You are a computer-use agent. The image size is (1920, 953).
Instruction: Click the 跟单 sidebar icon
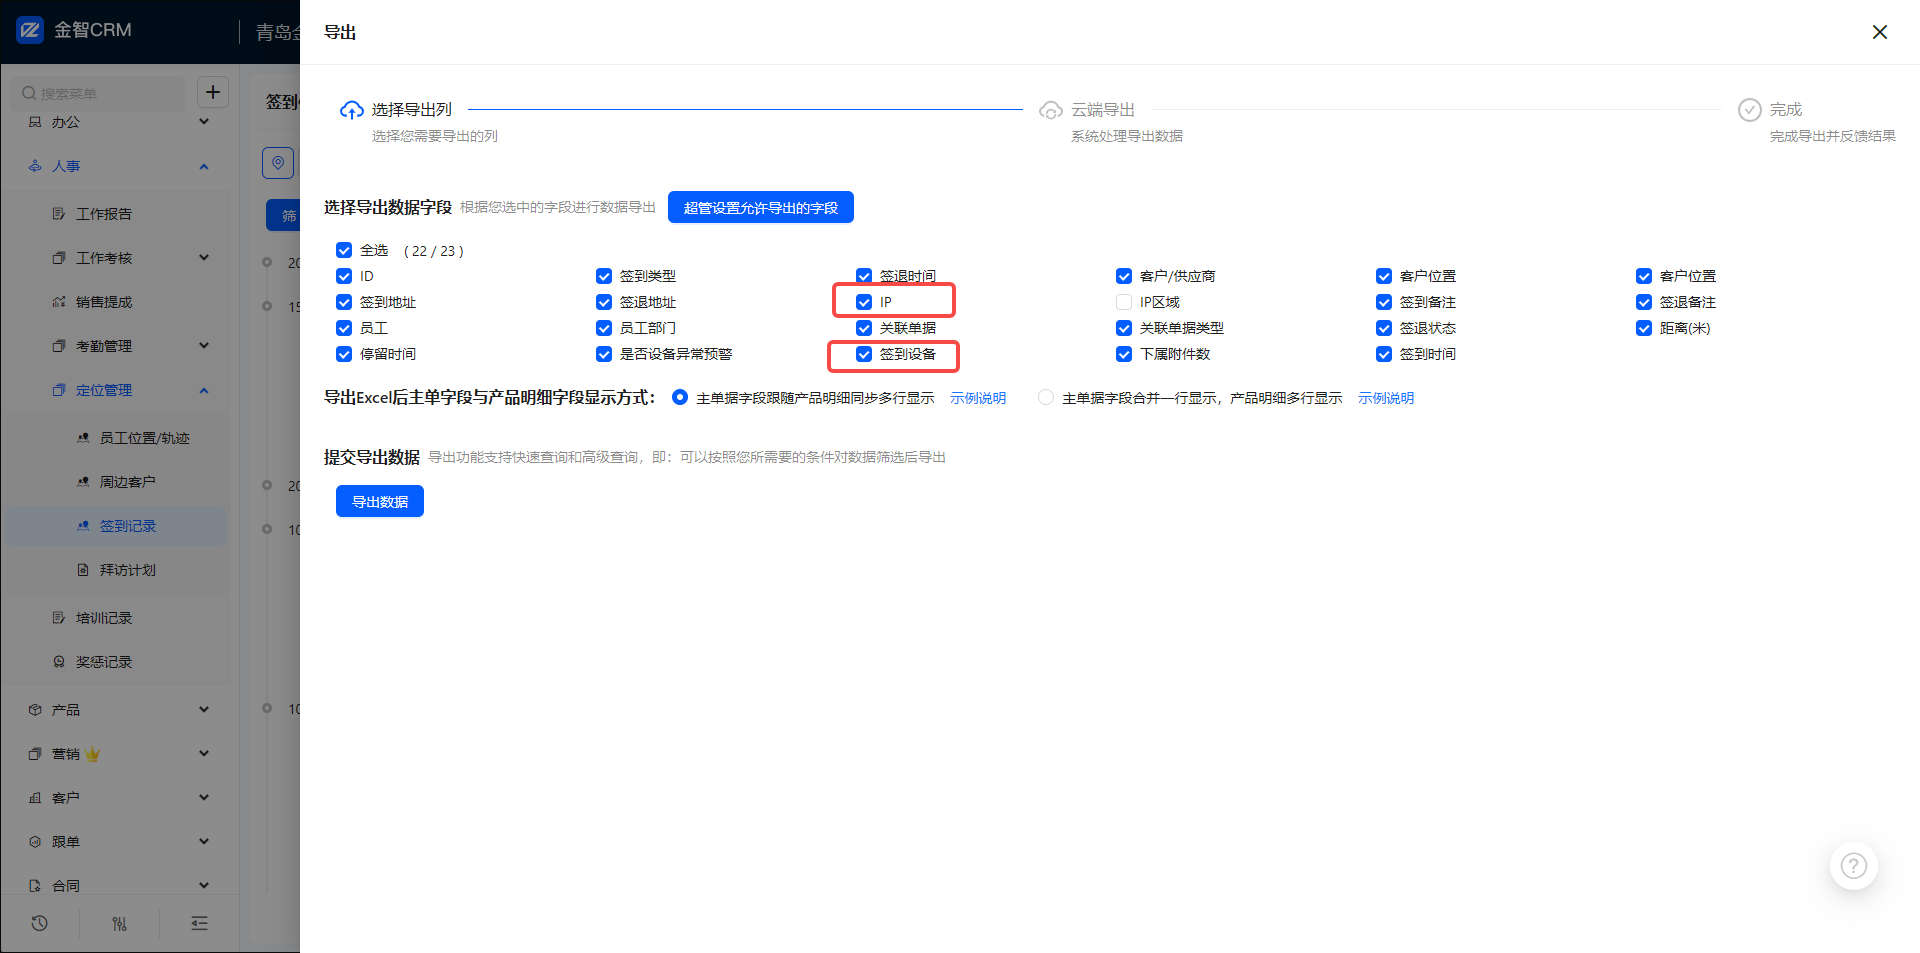pos(35,842)
